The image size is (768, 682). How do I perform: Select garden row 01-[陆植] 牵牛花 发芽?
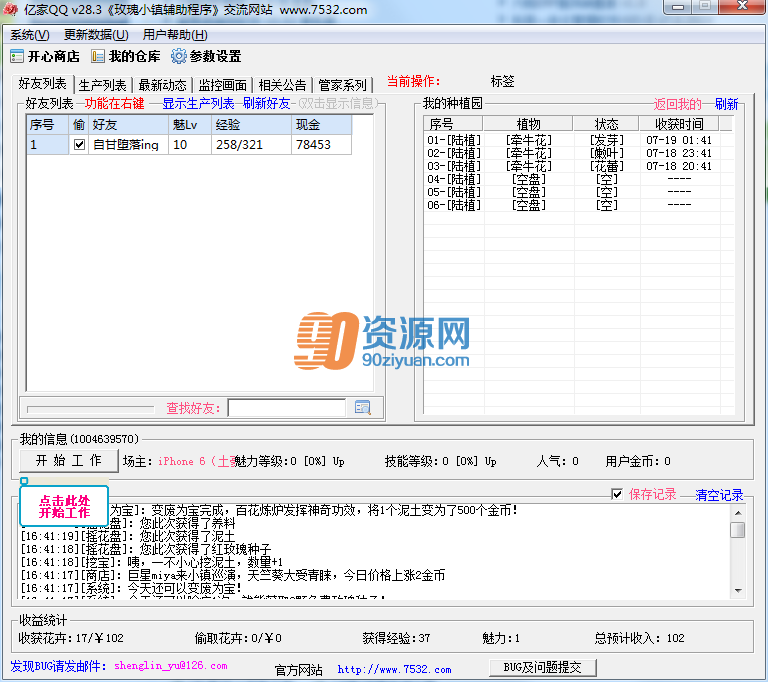[578, 140]
